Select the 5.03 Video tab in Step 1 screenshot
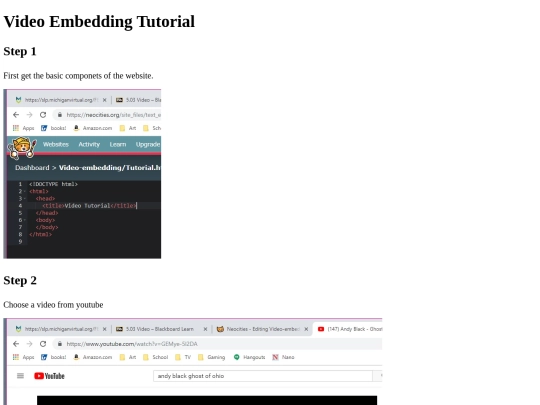The image size is (540, 405). (138, 100)
